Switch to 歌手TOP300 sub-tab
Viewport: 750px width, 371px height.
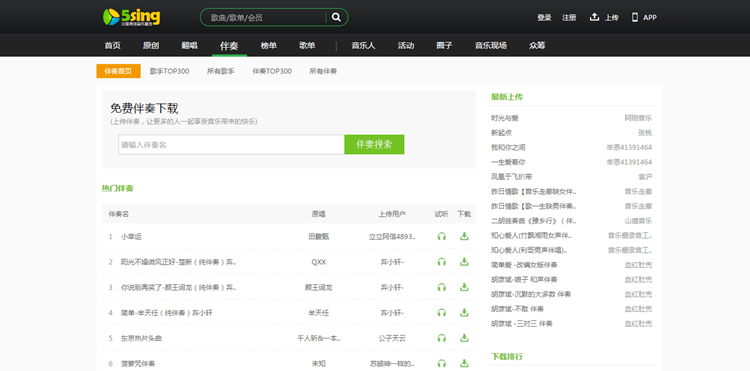[169, 71]
